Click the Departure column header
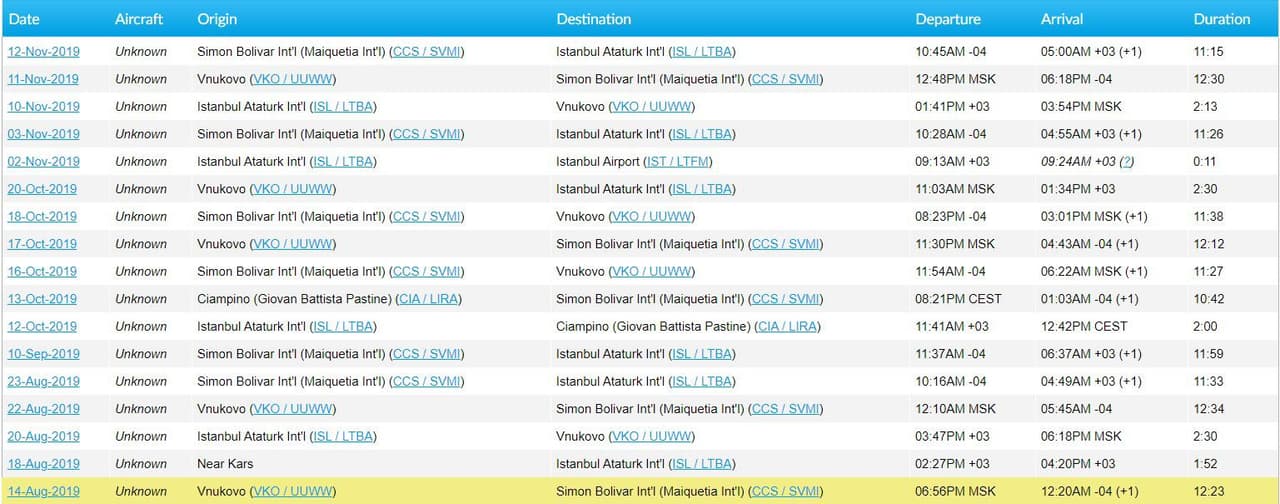Image resolution: width=1280 pixels, height=504 pixels. (948, 19)
